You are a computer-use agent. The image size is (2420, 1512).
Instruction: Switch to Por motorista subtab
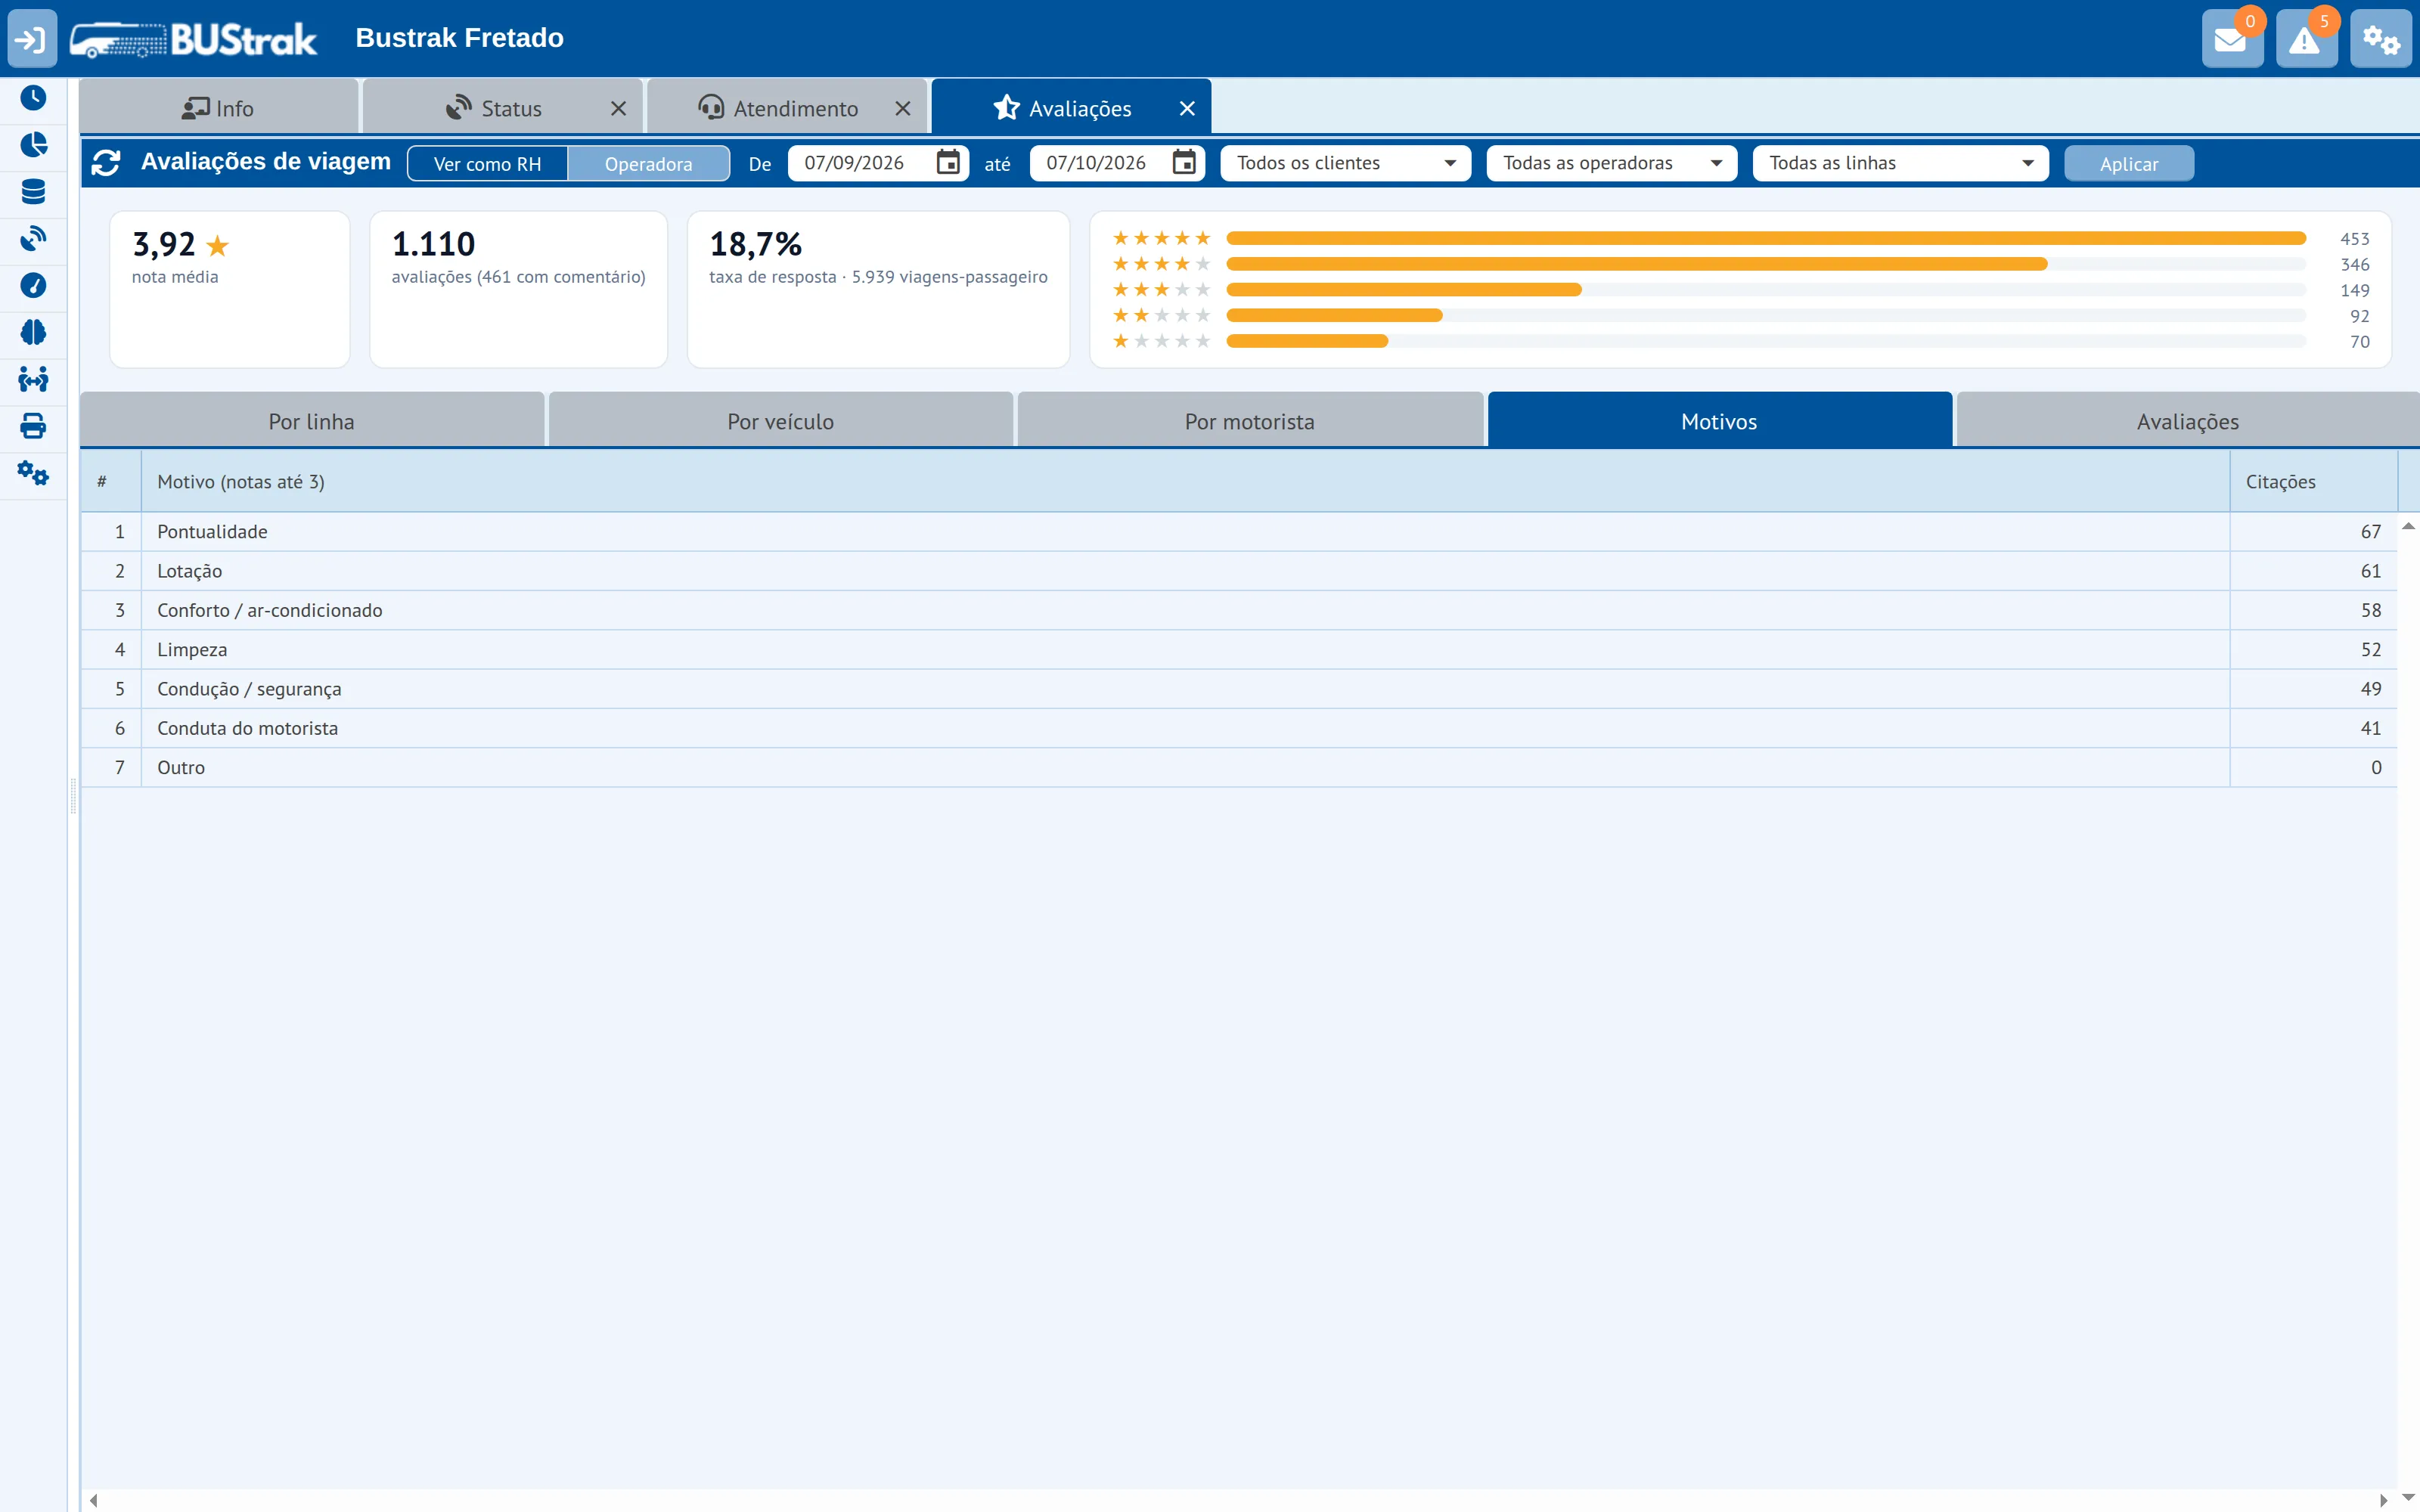coord(1250,421)
